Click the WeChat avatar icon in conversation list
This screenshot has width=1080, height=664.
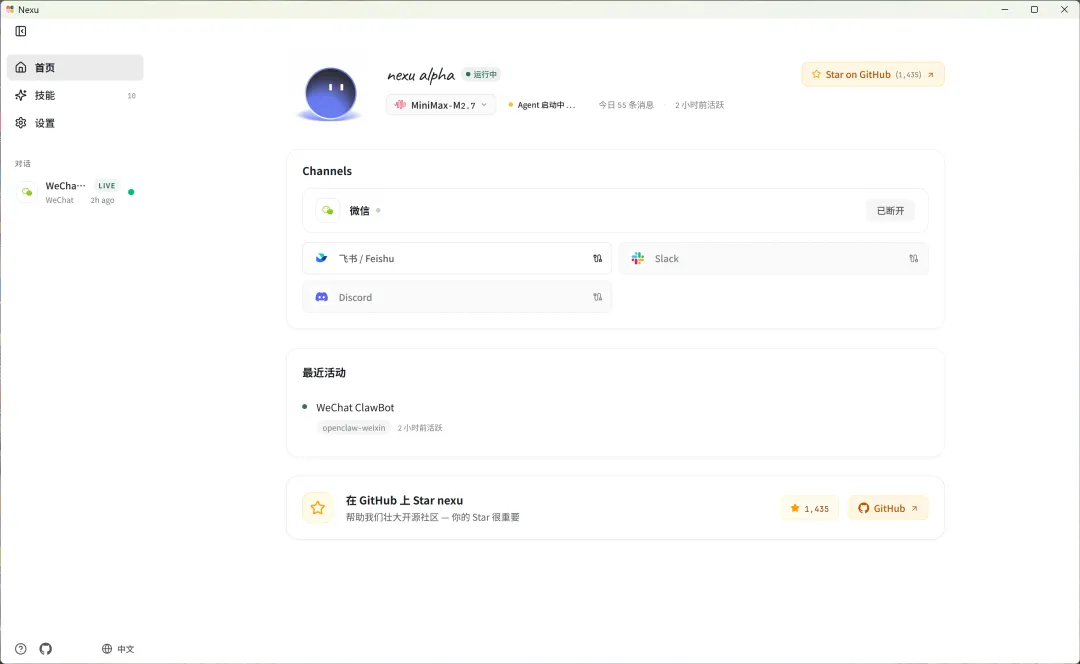pos(27,192)
